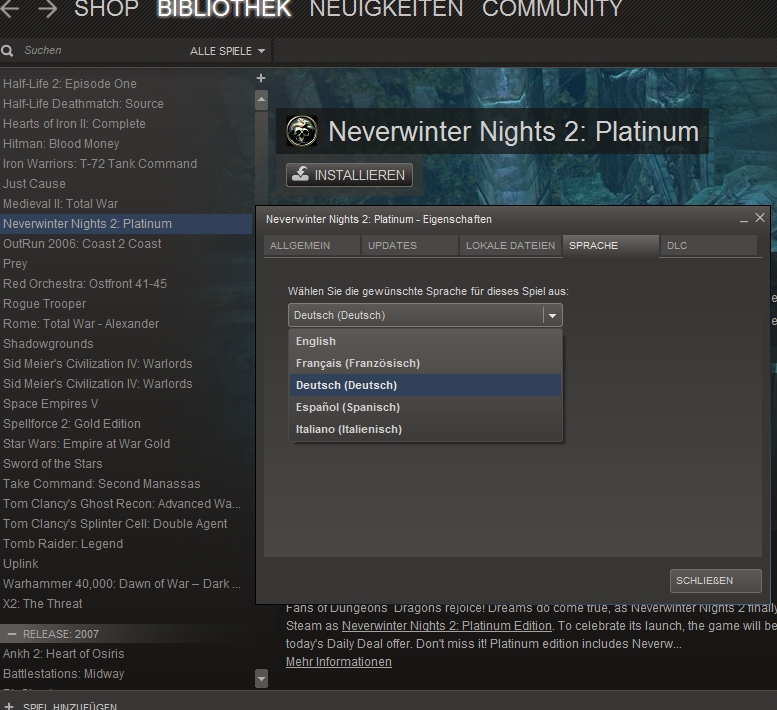Image resolution: width=777 pixels, height=710 pixels.
Task: Click the language combo box arrow
Action: pos(553,316)
